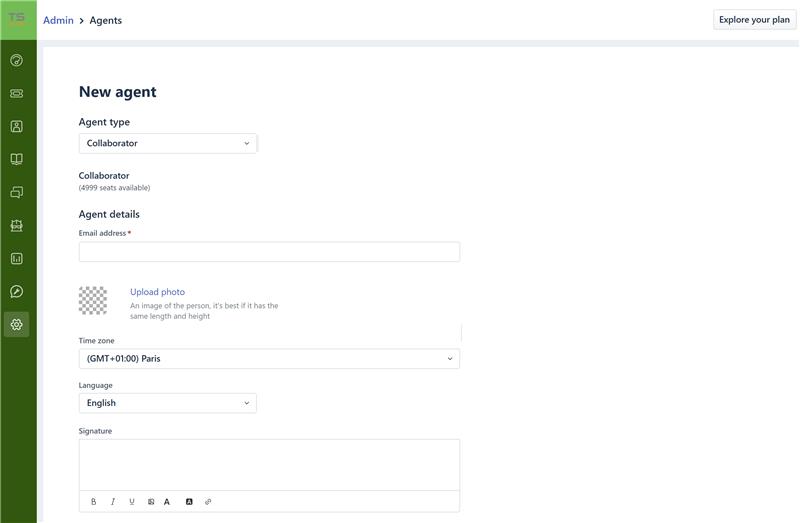Toggle underline formatting in signature editor
The width and height of the screenshot is (800, 523).
coord(132,502)
